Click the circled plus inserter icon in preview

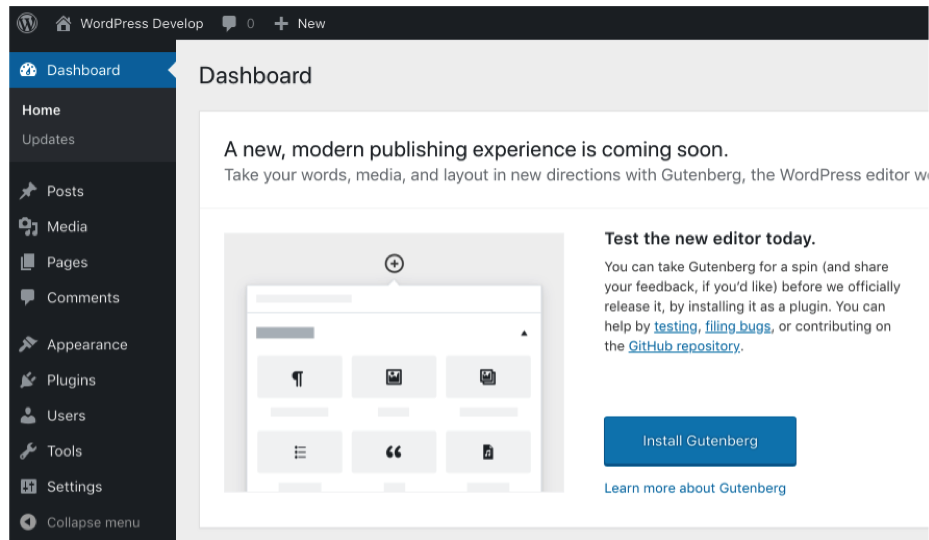tap(394, 263)
